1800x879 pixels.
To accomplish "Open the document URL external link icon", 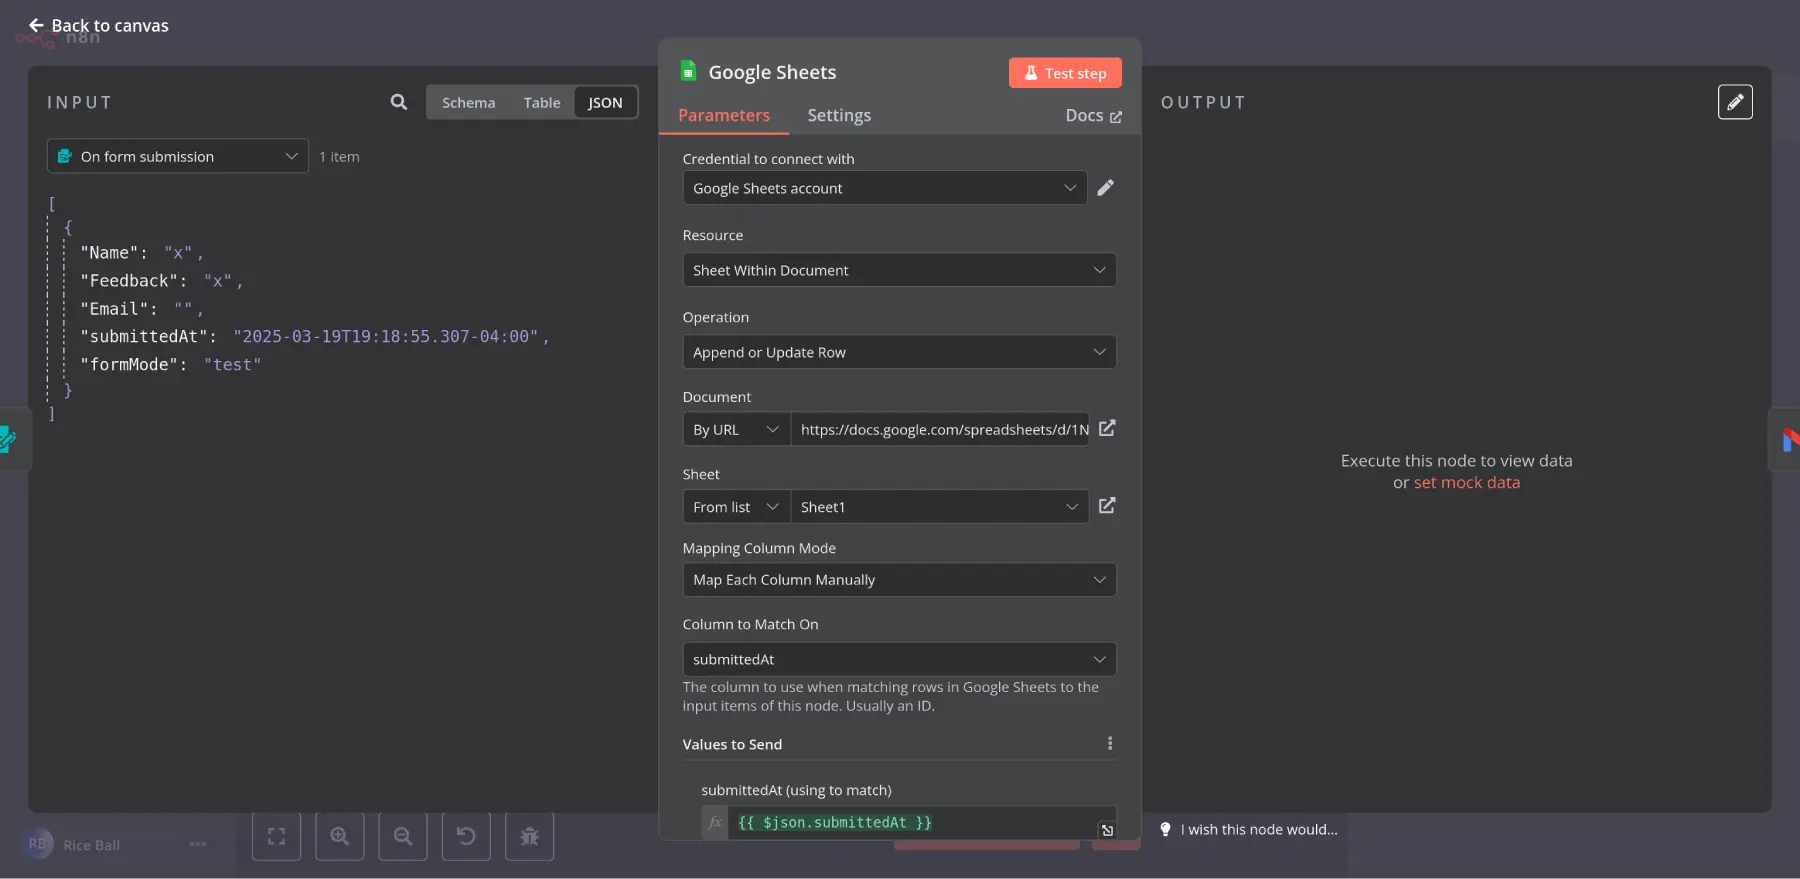I will (1107, 428).
